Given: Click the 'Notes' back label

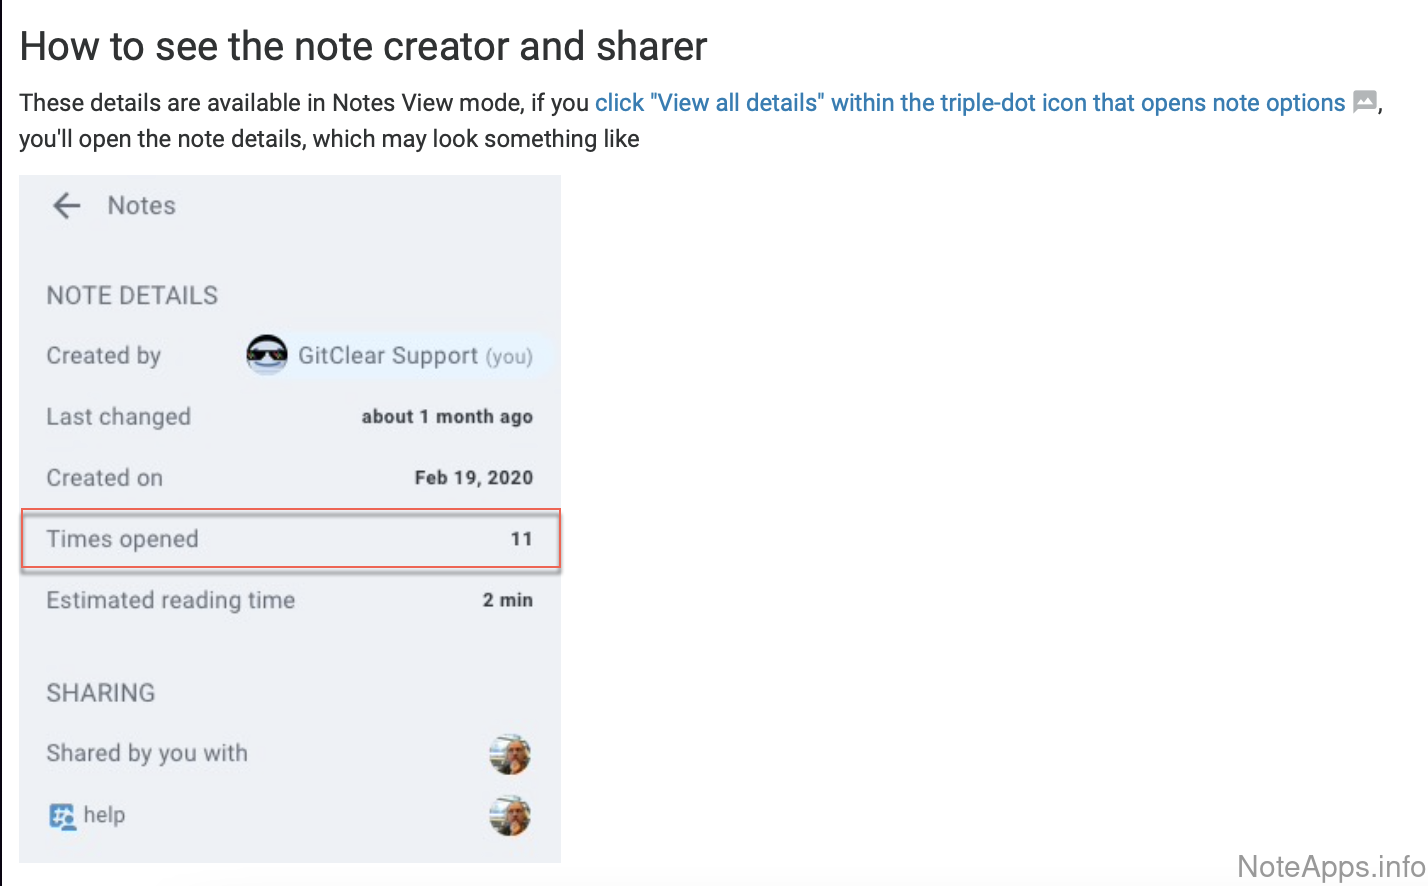Looking at the screenshot, I should (142, 206).
